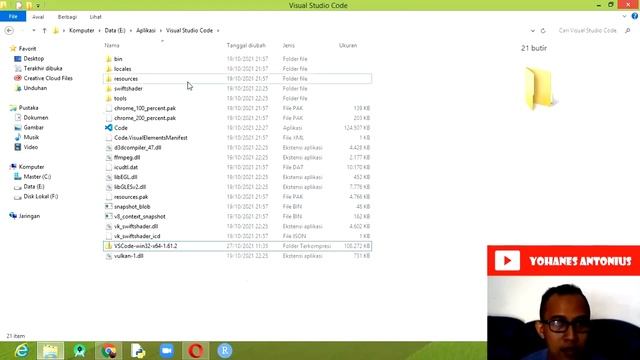
Task: Sort by the Ukuran column header
Action: [348, 45]
